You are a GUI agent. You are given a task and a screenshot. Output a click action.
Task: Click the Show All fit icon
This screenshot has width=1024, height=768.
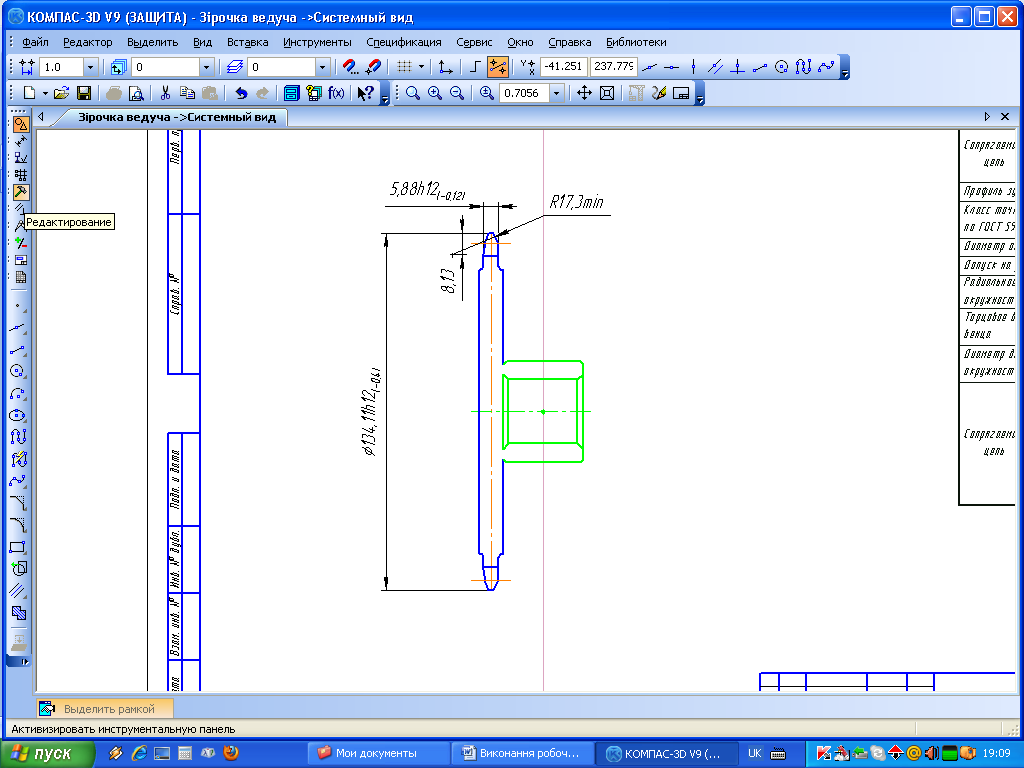pyautogui.click(x=607, y=93)
